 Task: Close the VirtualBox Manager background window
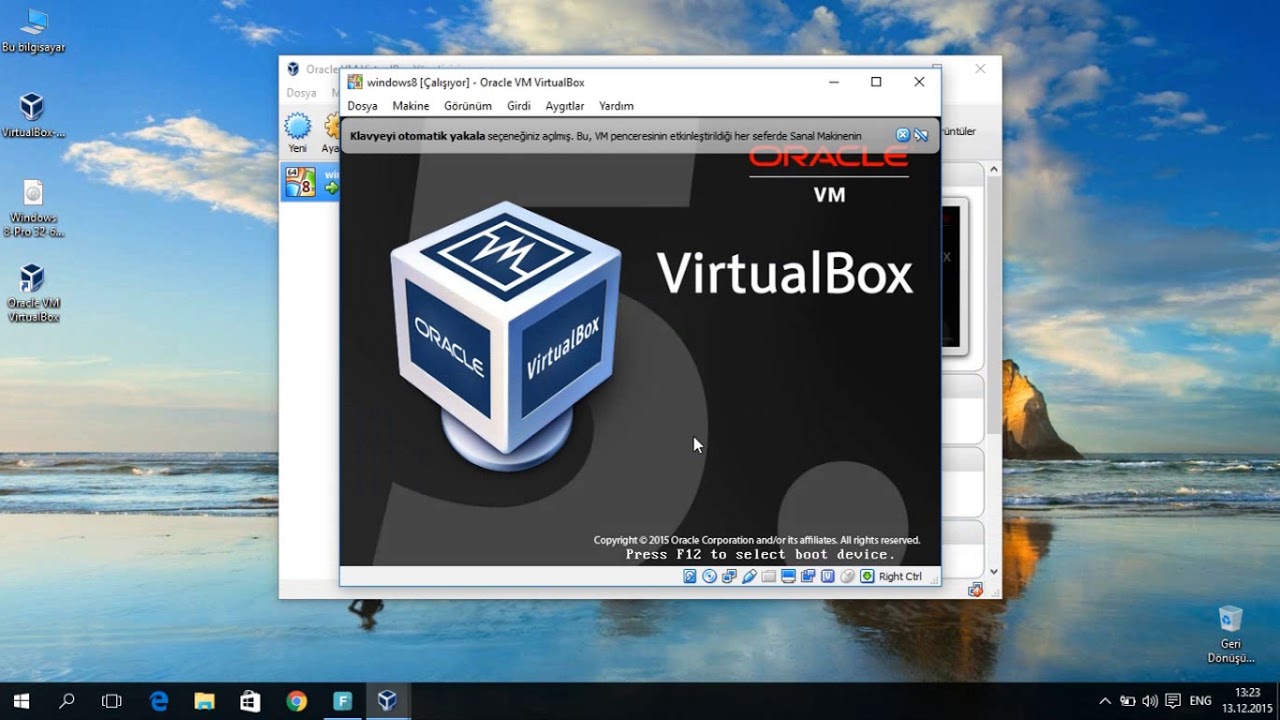coord(980,69)
